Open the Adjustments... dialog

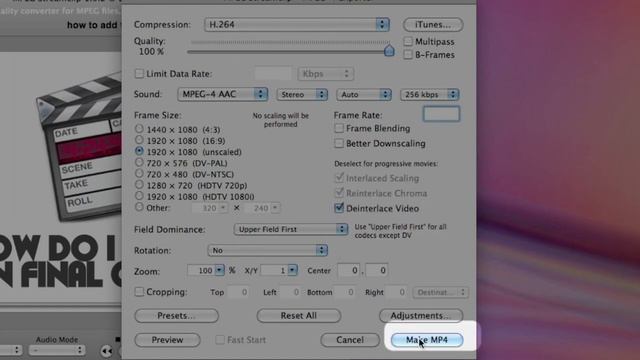point(421,316)
